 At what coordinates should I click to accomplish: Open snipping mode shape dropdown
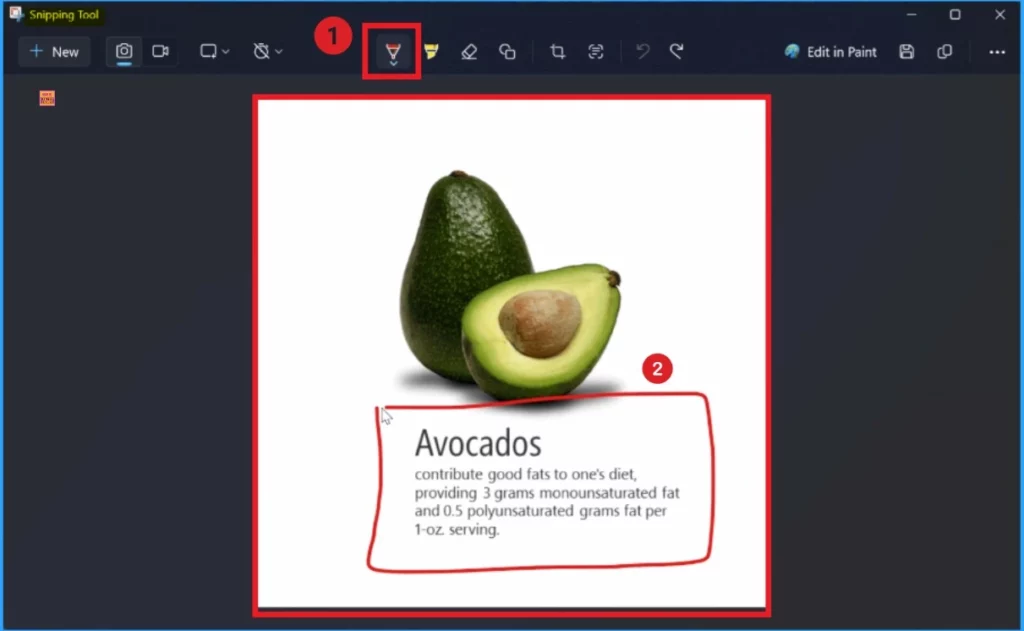click(214, 52)
